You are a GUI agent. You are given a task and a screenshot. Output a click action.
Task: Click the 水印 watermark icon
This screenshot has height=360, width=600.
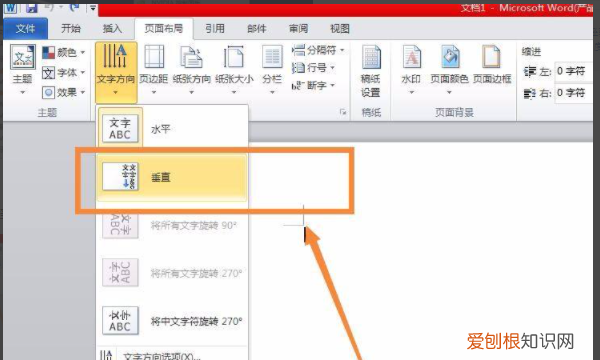pyautogui.click(x=411, y=57)
